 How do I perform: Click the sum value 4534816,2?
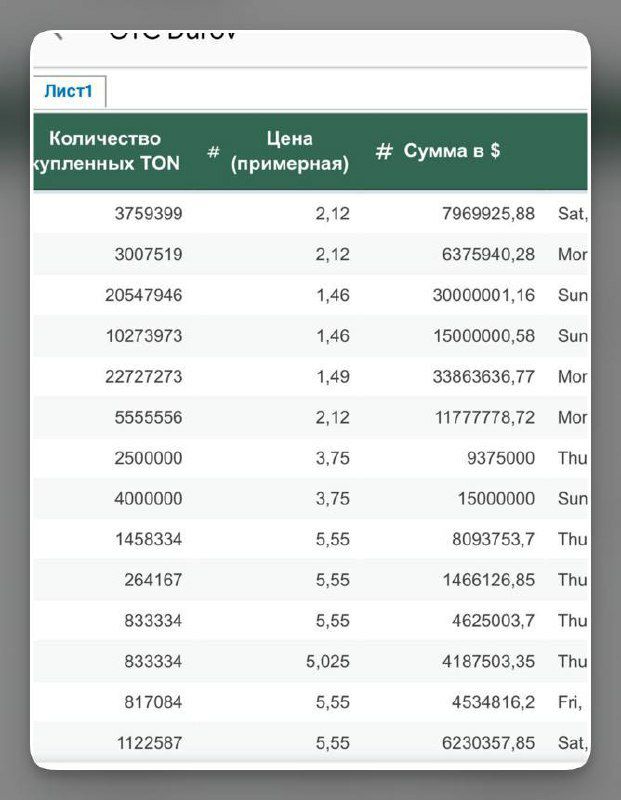(493, 702)
